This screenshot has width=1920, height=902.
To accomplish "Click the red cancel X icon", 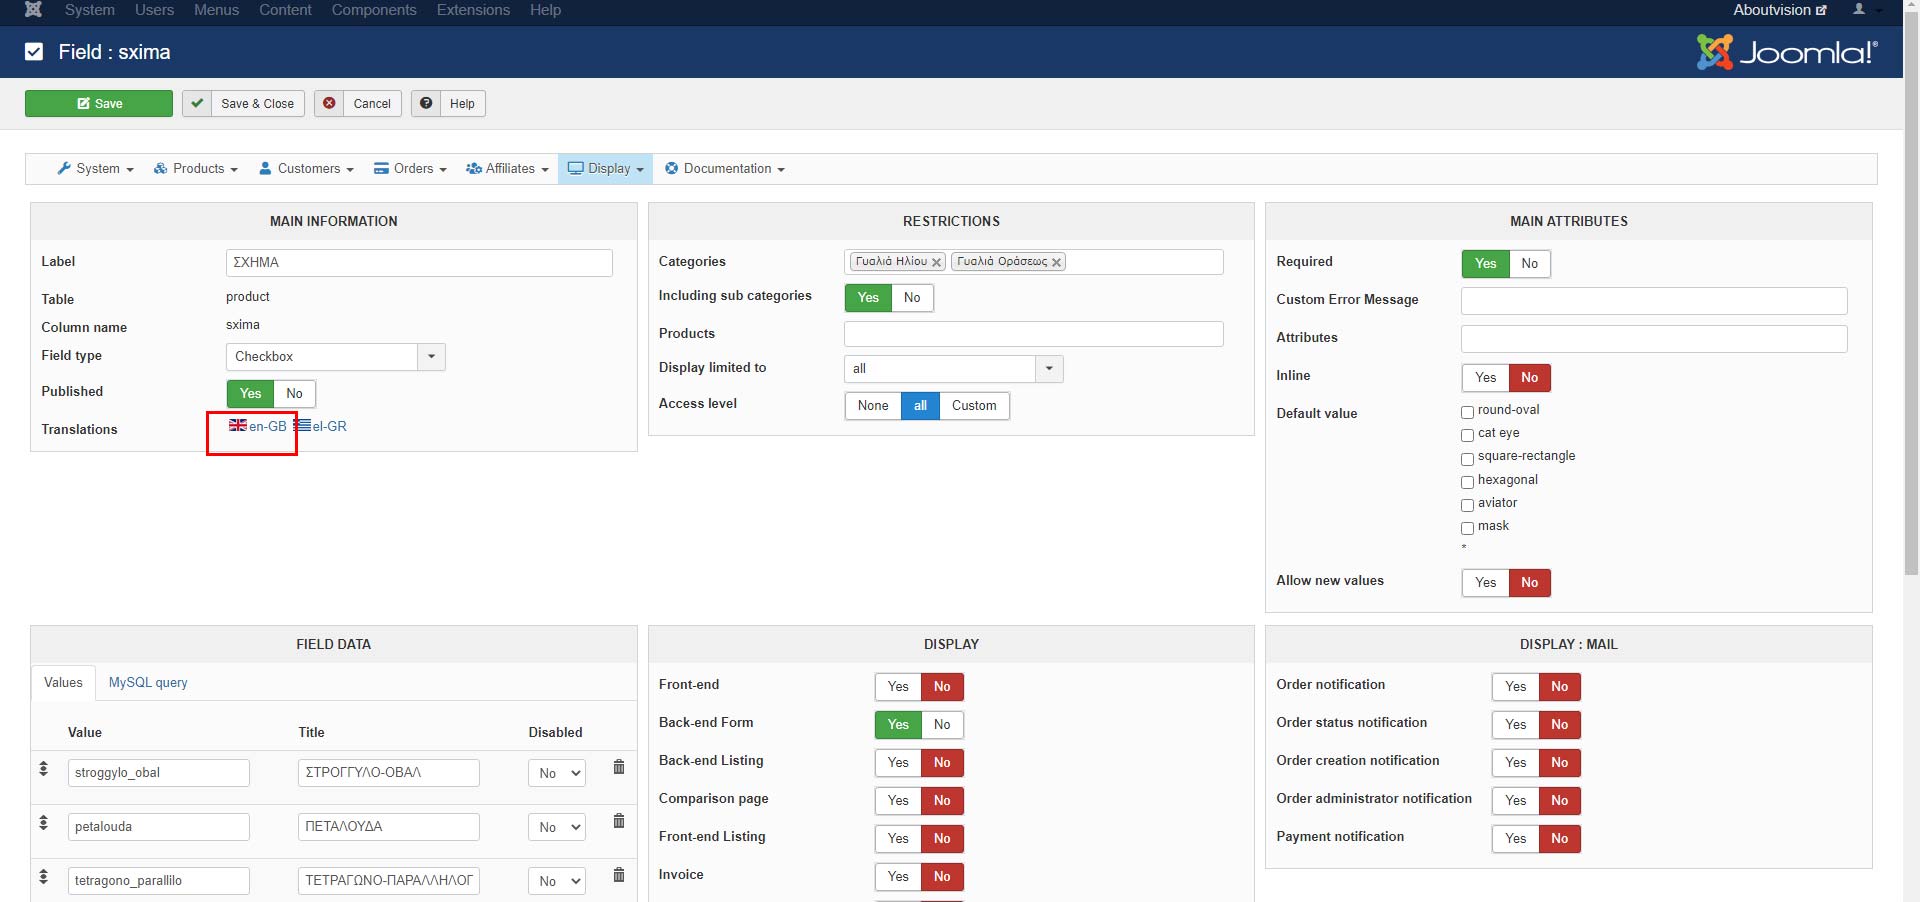I will (x=329, y=104).
